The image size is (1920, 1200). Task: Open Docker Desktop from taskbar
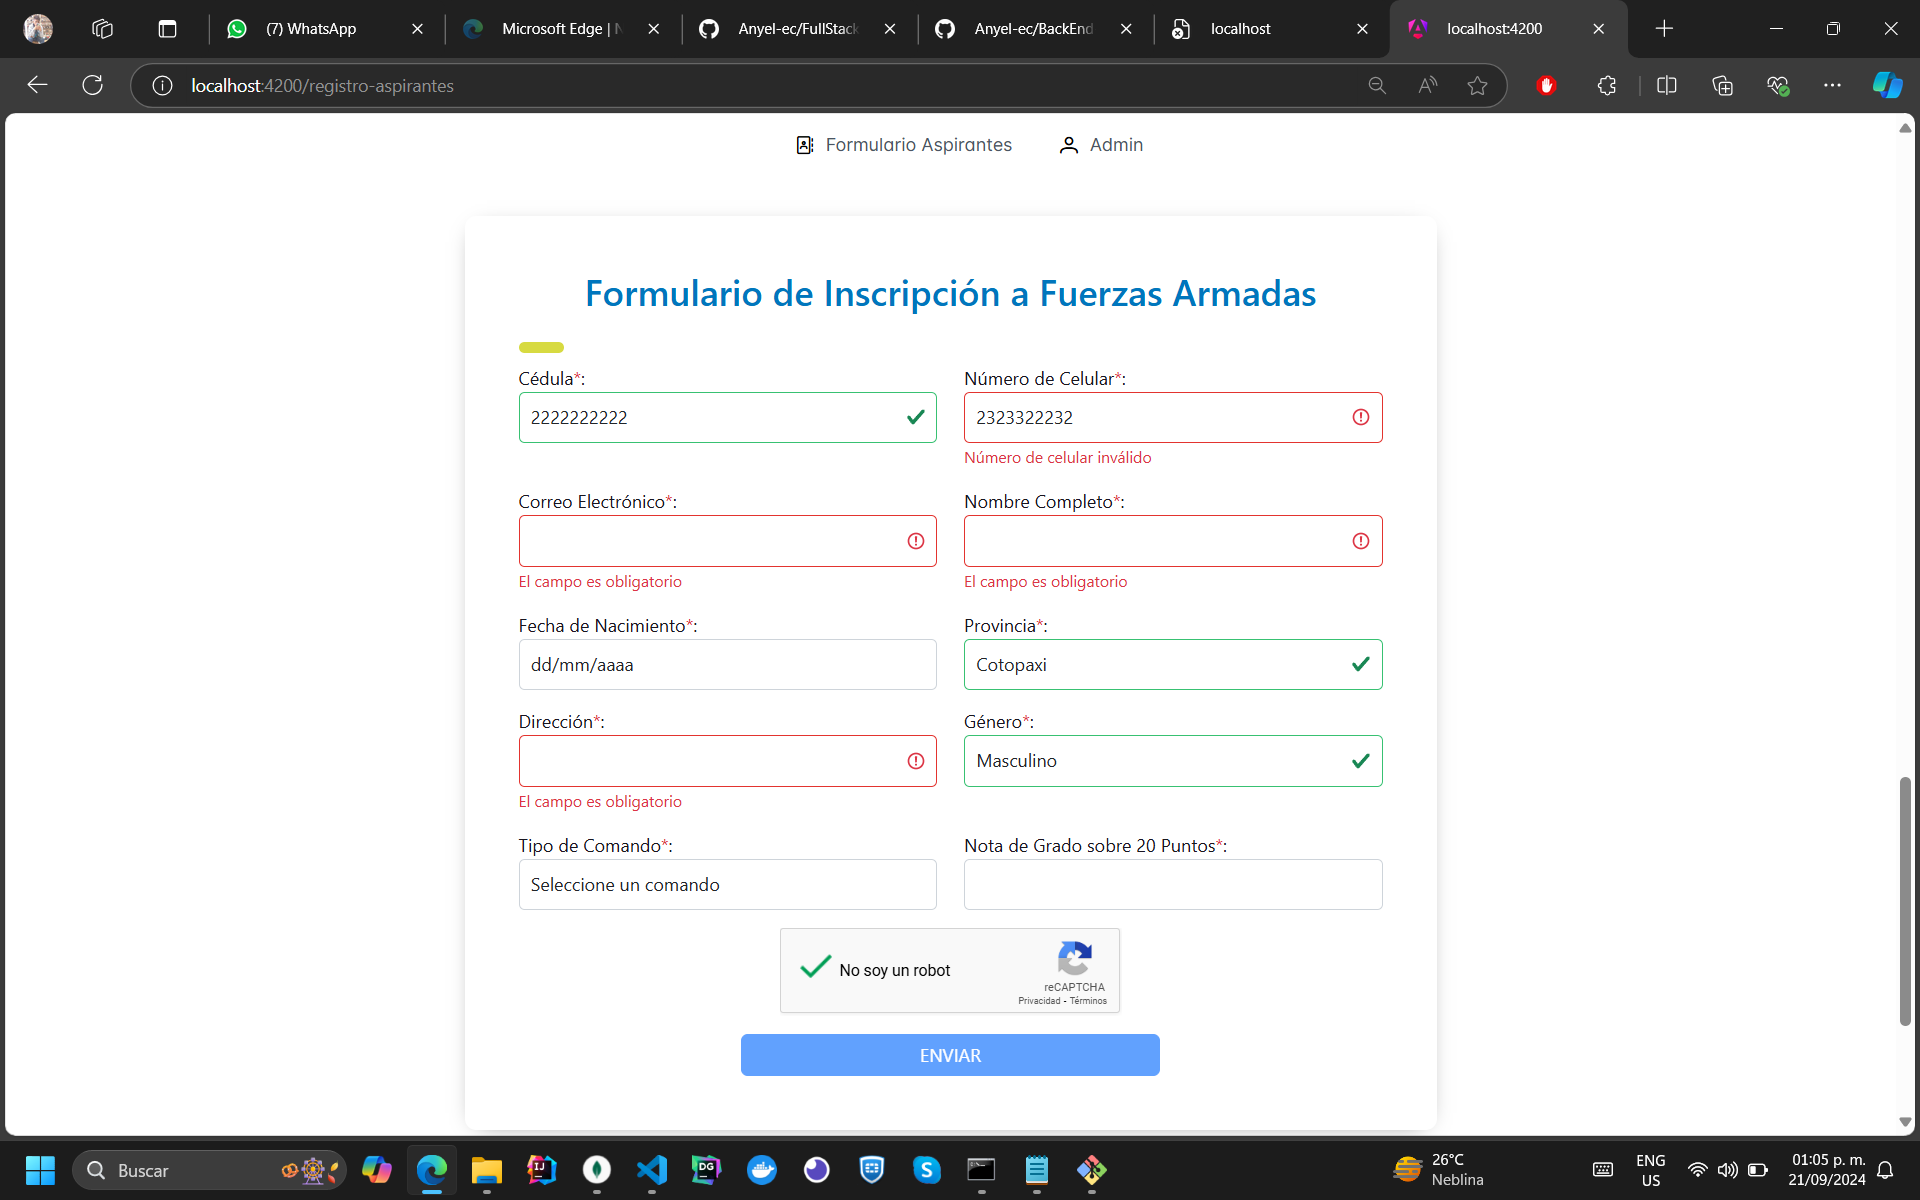(762, 1170)
